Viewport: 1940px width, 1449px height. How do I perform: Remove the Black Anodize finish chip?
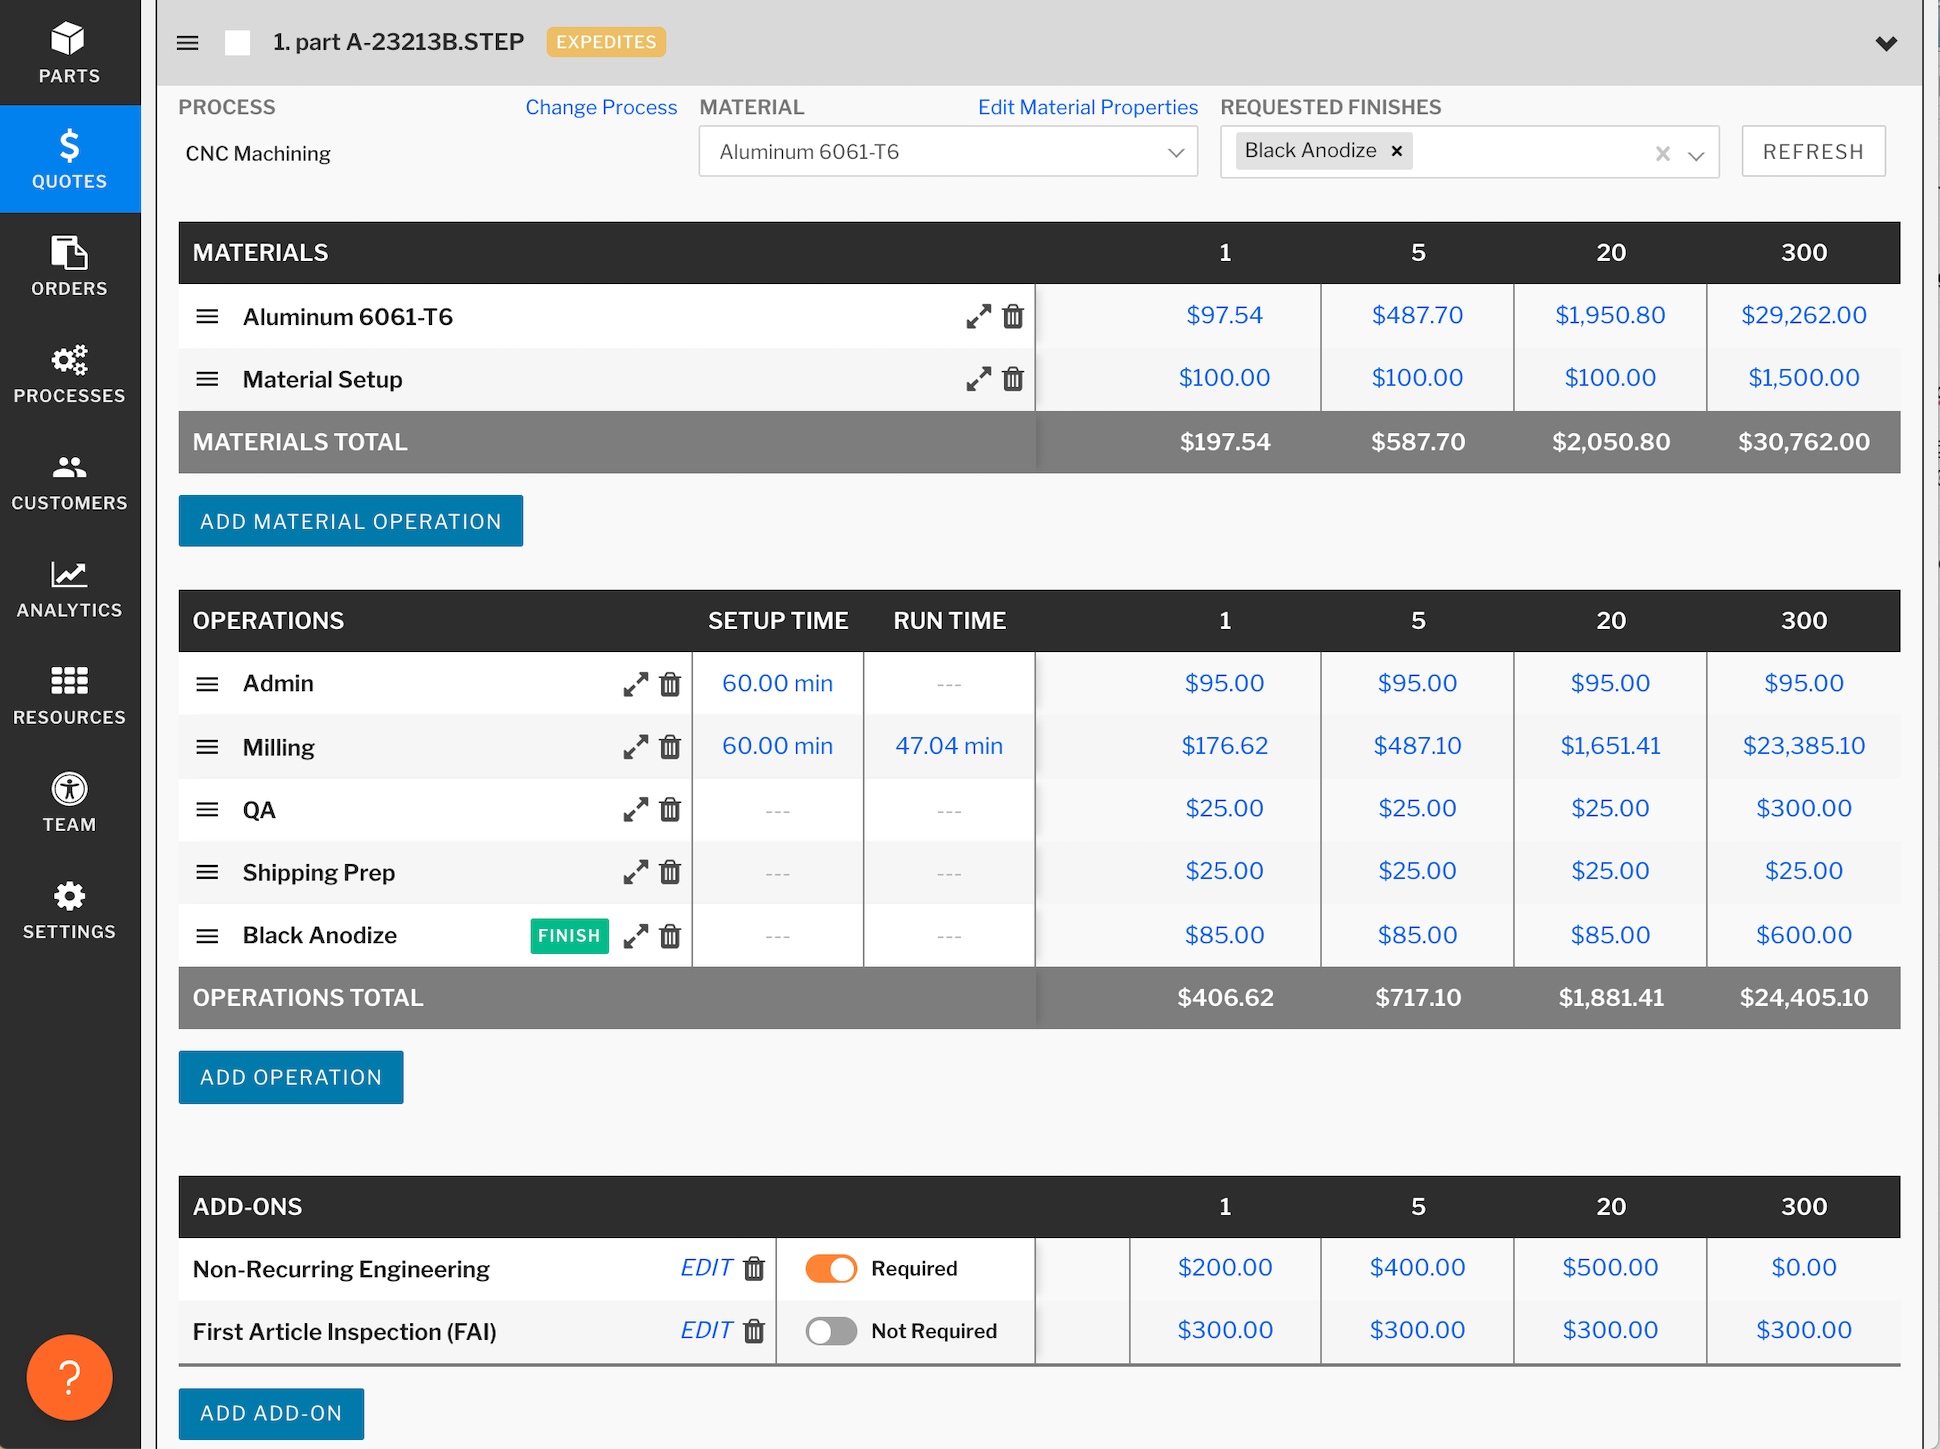1396,151
